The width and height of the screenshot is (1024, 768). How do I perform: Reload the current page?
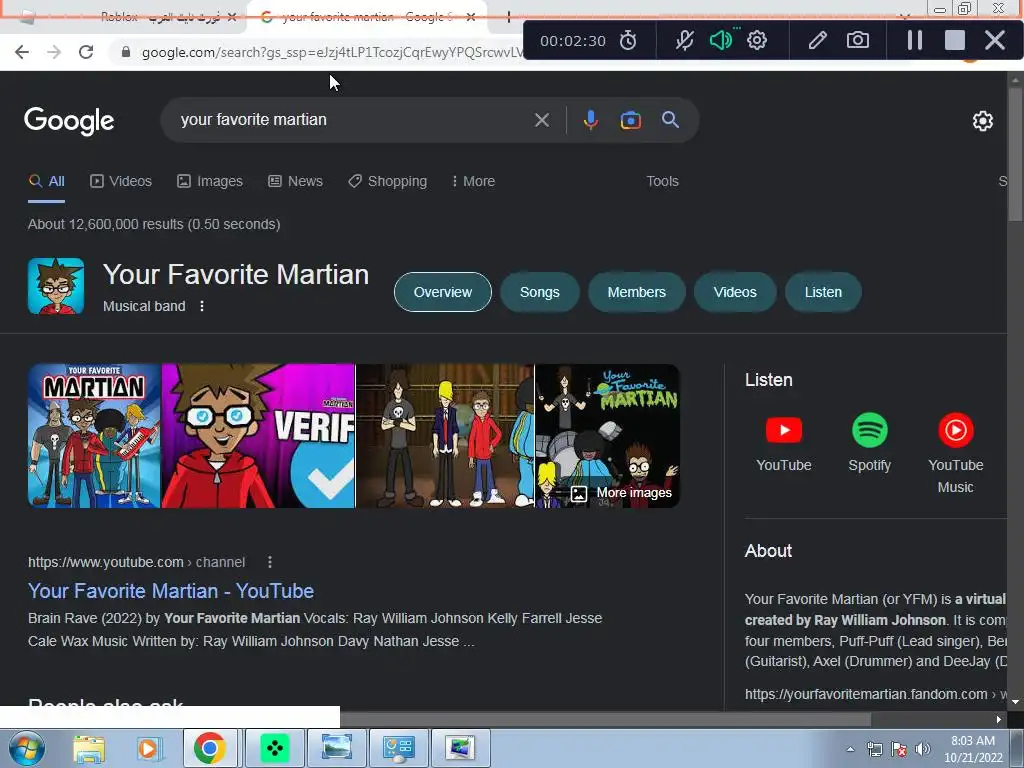click(86, 52)
